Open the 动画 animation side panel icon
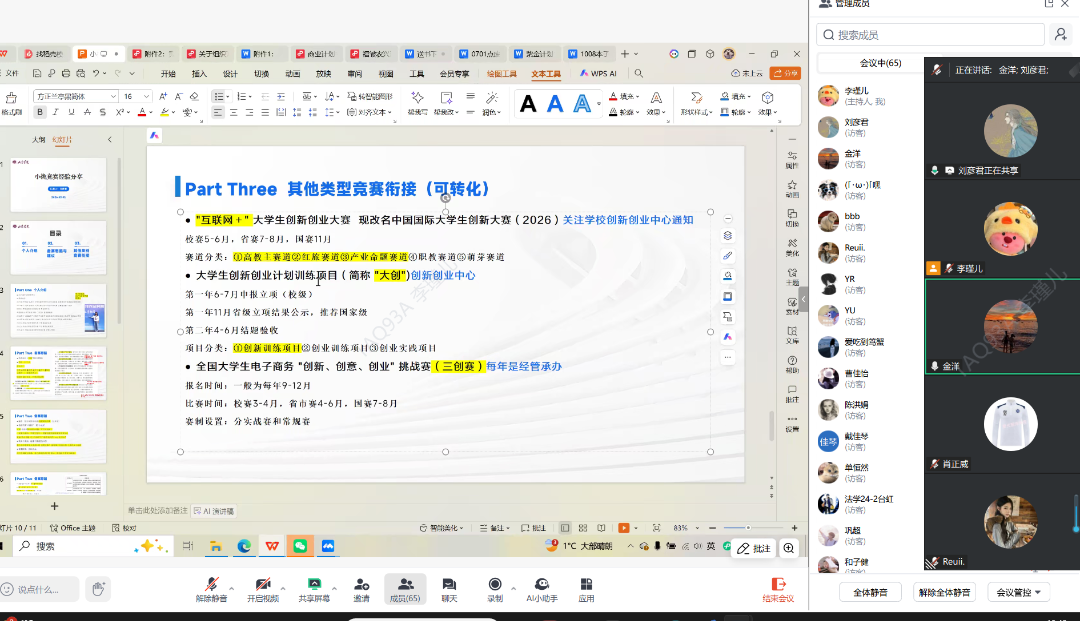The width and height of the screenshot is (1080, 621). [x=792, y=185]
